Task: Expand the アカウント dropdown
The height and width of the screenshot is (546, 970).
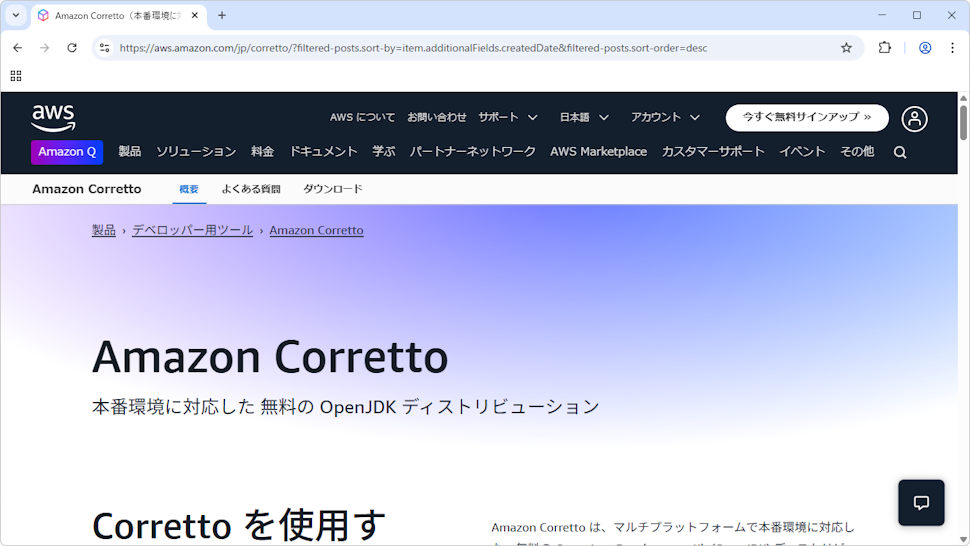Action: point(665,117)
